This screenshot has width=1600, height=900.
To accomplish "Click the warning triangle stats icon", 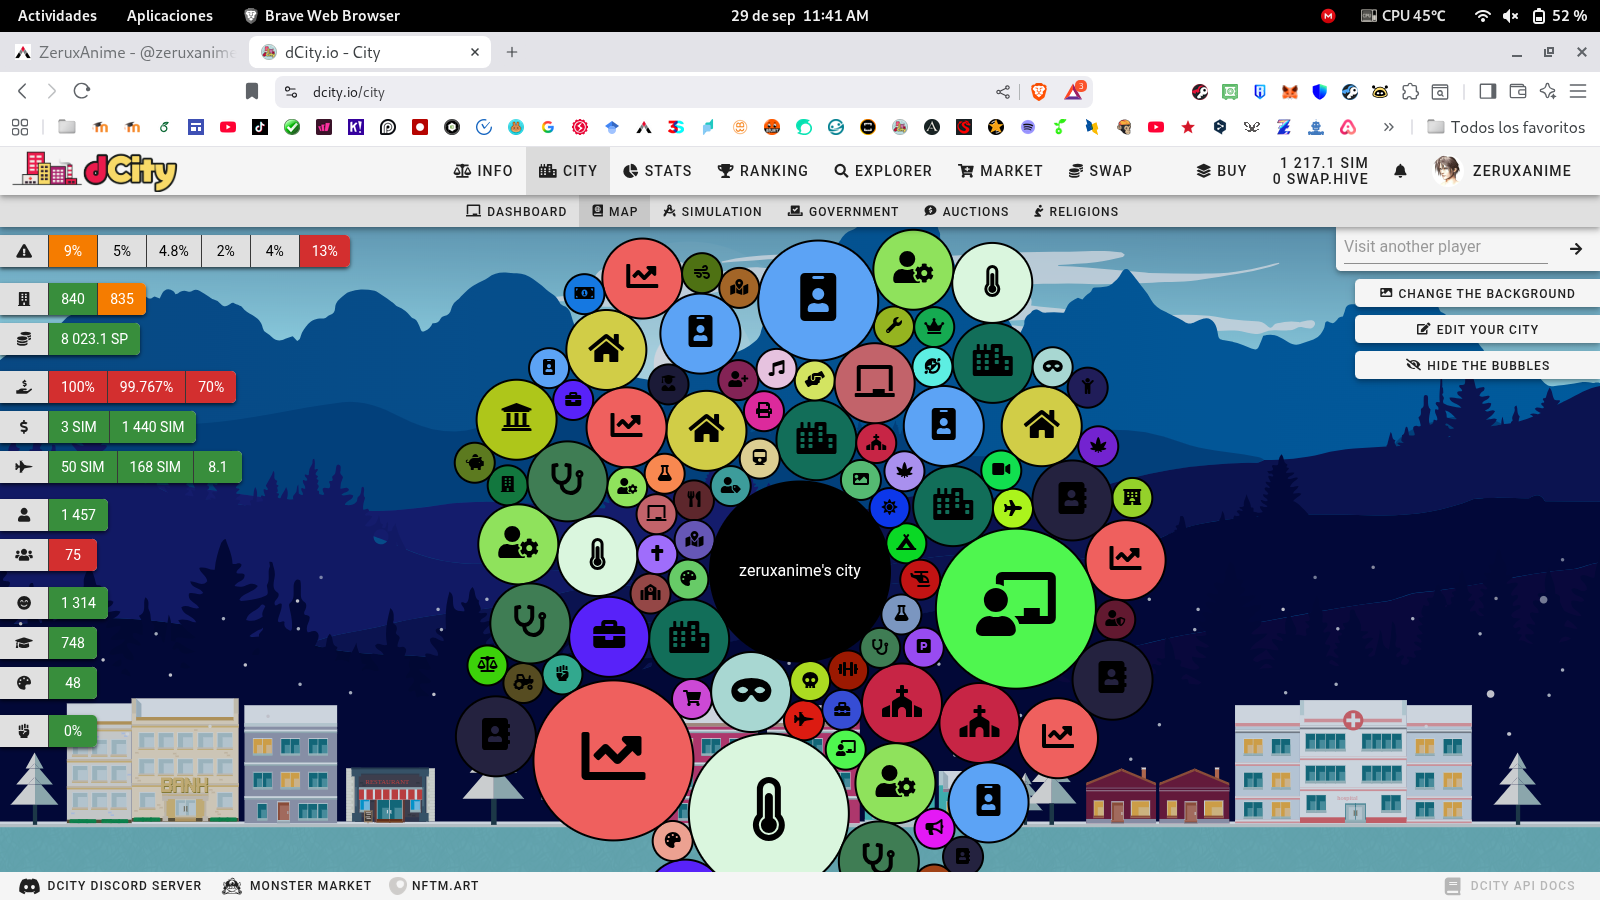I will point(24,251).
